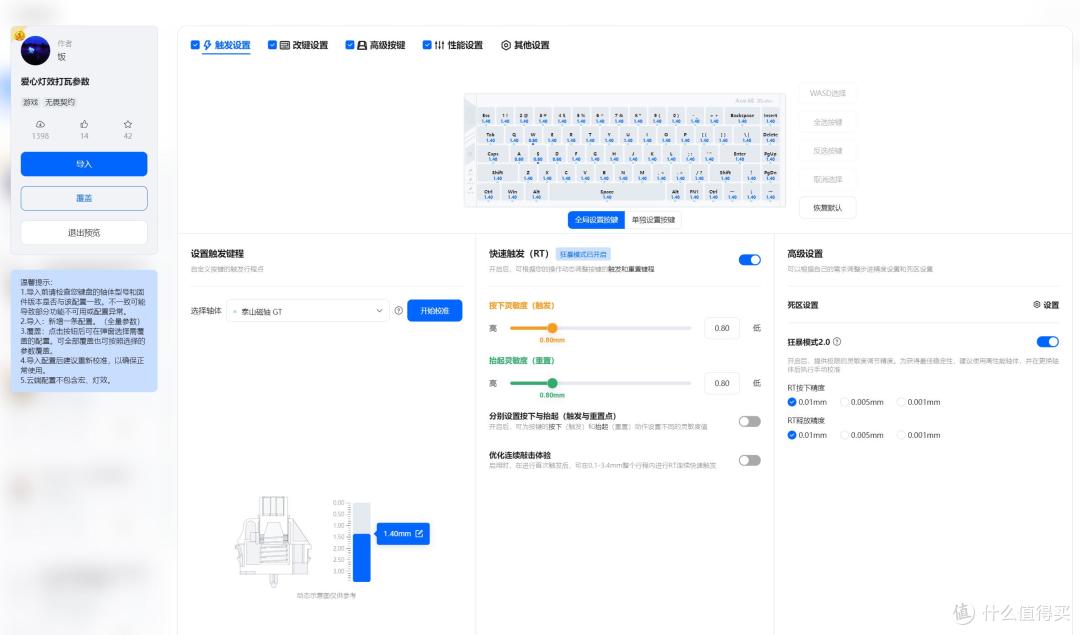Turn off the 快速触发 (RT) switch

click(x=749, y=260)
